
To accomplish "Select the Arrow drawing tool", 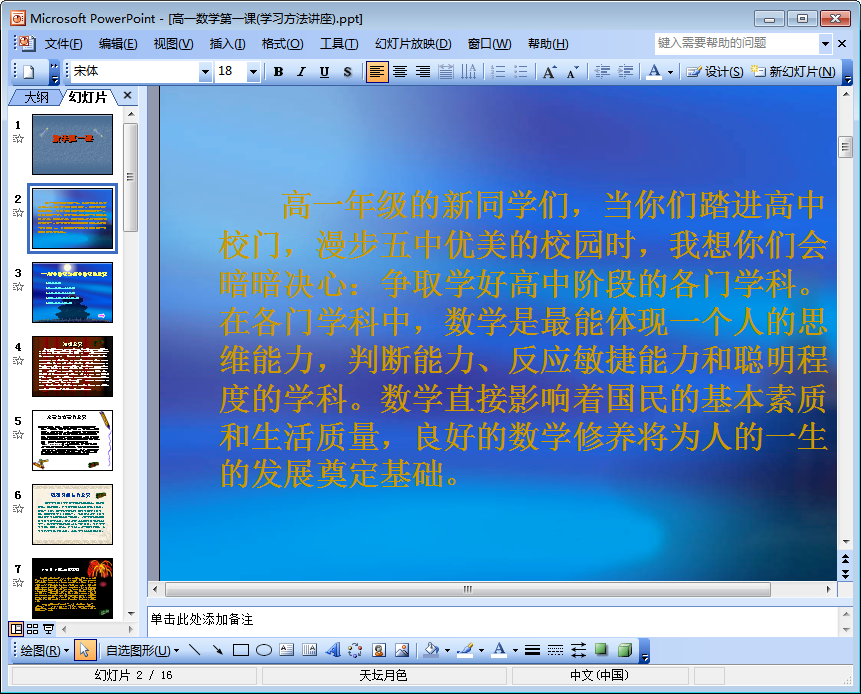I will coord(217,650).
